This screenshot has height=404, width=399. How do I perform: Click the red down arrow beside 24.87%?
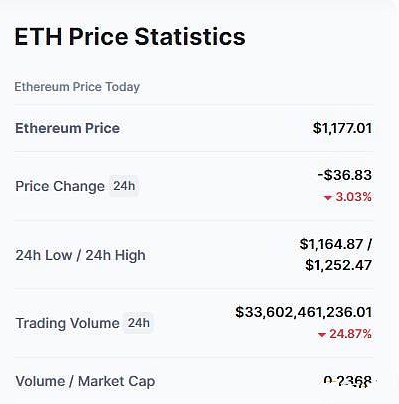322,335
